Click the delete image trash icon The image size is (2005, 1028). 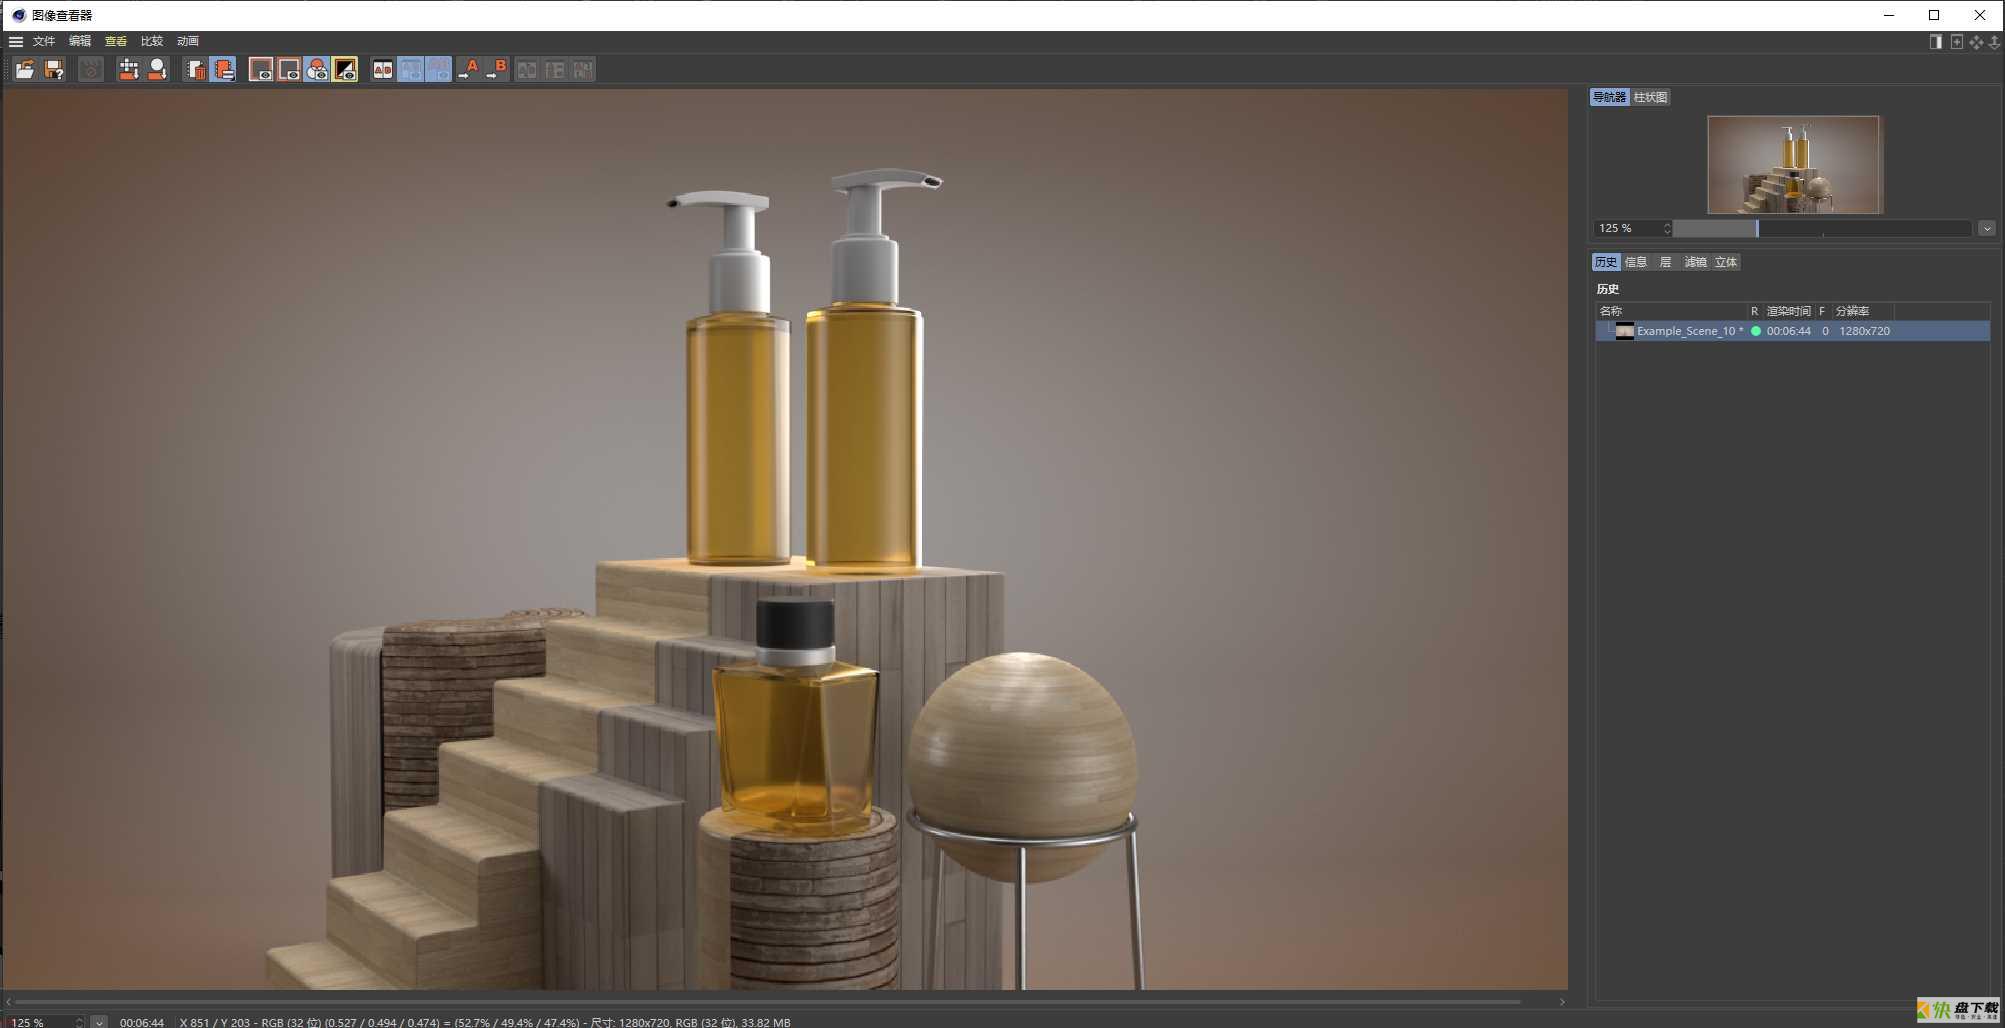pyautogui.click(x=195, y=69)
